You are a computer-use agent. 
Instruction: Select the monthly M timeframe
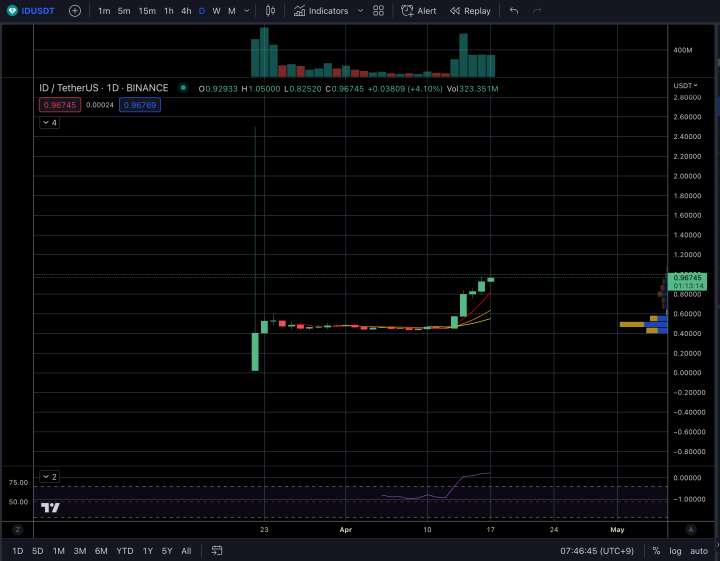tap(232, 11)
